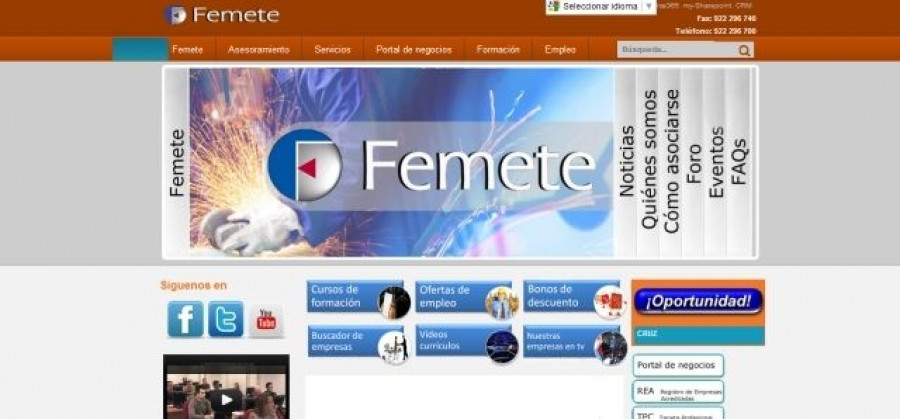Click the large Femete banner image

(x=402, y=162)
